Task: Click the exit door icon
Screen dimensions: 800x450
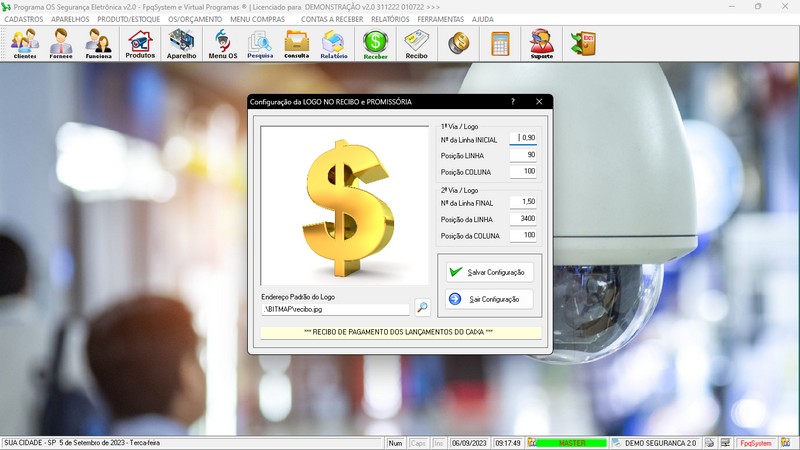Action: coord(582,44)
